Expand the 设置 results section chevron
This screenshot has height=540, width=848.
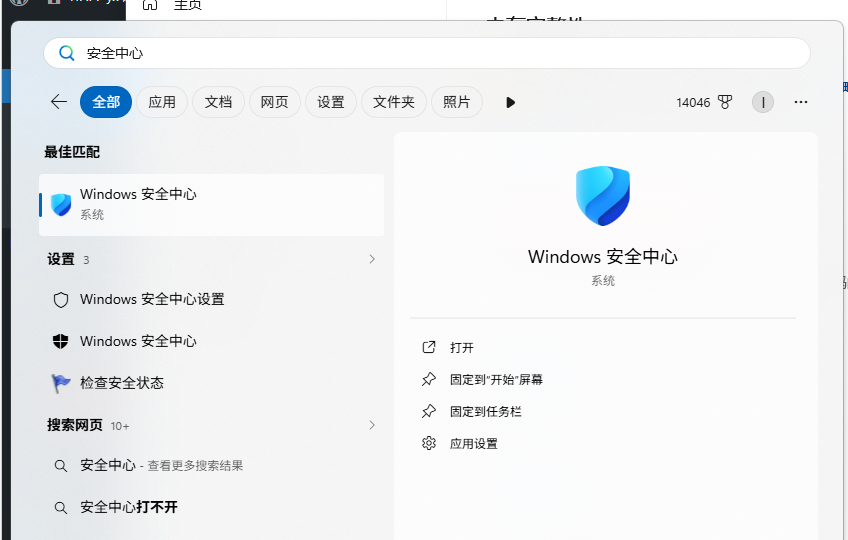pyautogui.click(x=372, y=259)
